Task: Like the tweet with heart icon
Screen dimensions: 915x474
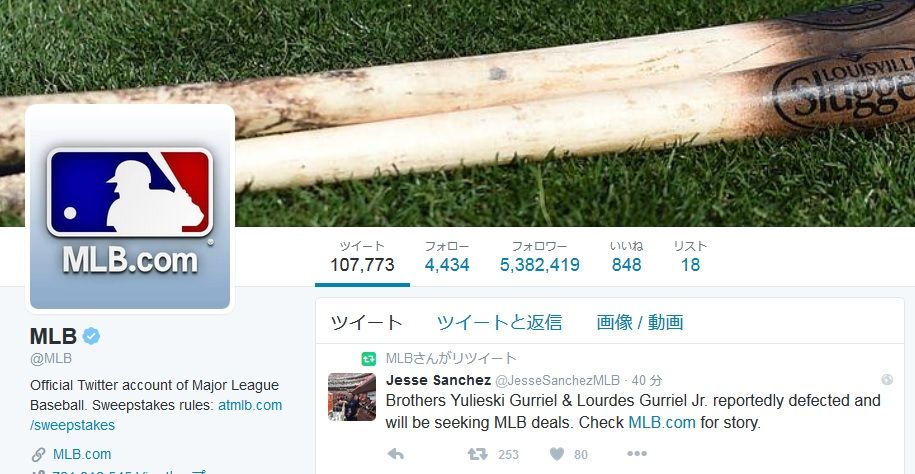Action: click(557, 454)
